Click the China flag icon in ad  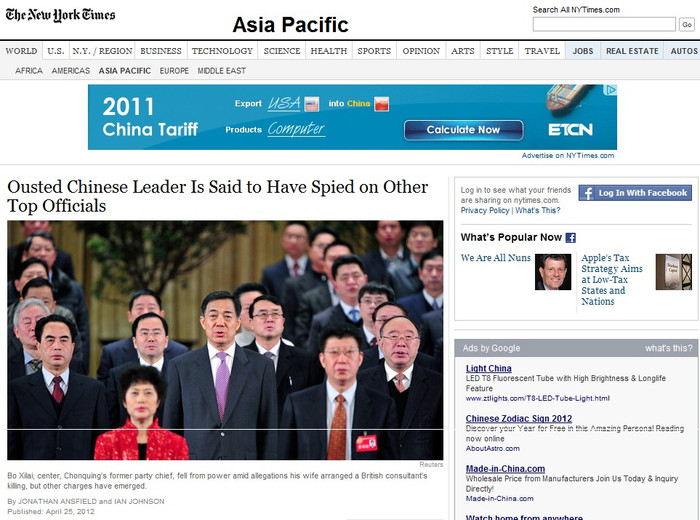tap(381, 104)
